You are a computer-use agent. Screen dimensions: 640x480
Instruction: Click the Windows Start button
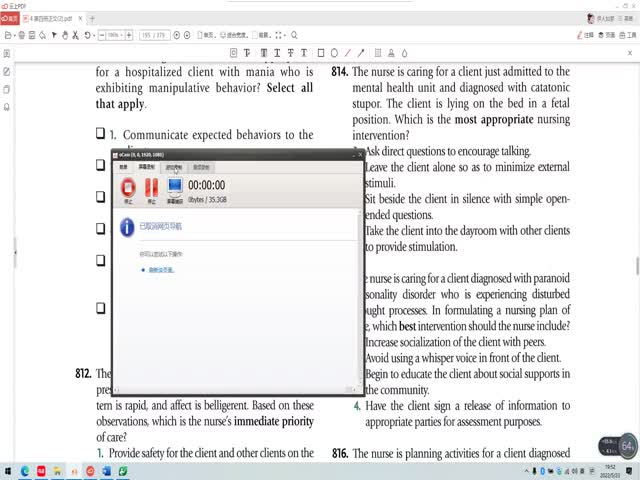click(x=10, y=470)
